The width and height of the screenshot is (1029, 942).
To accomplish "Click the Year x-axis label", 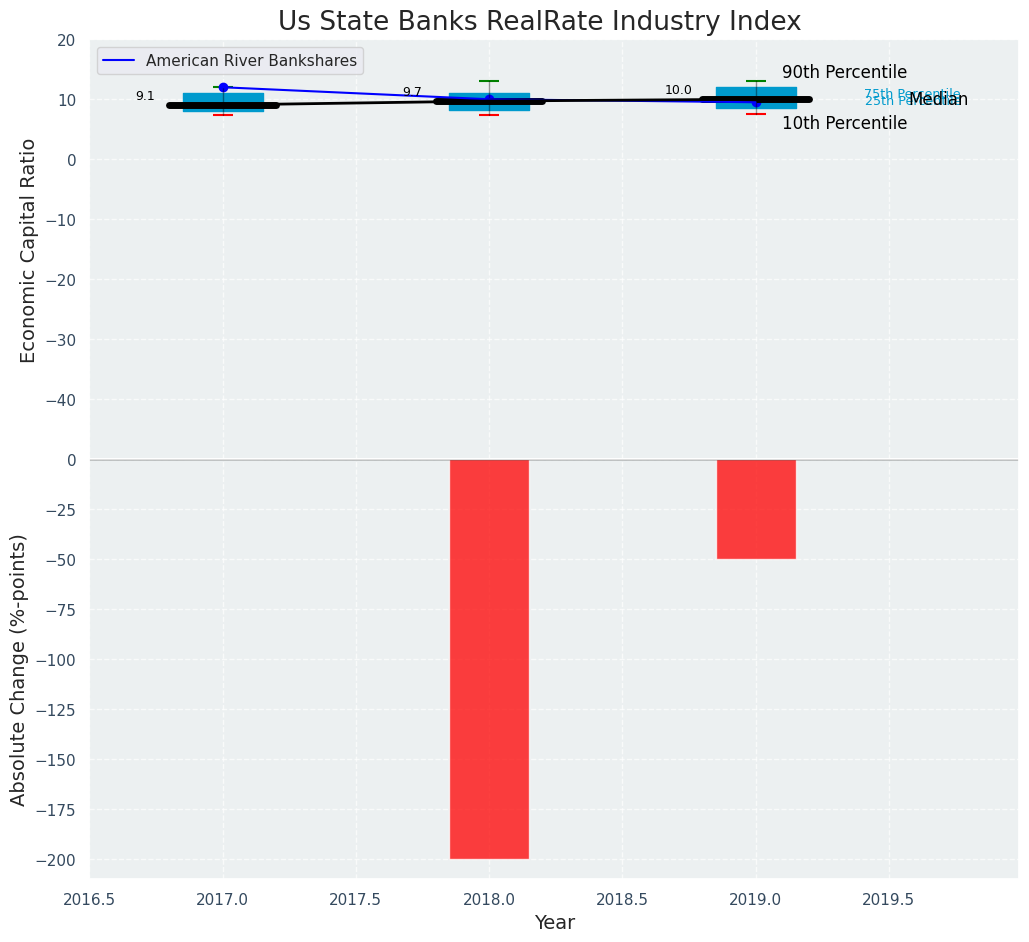I will pyautogui.click(x=554, y=923).
